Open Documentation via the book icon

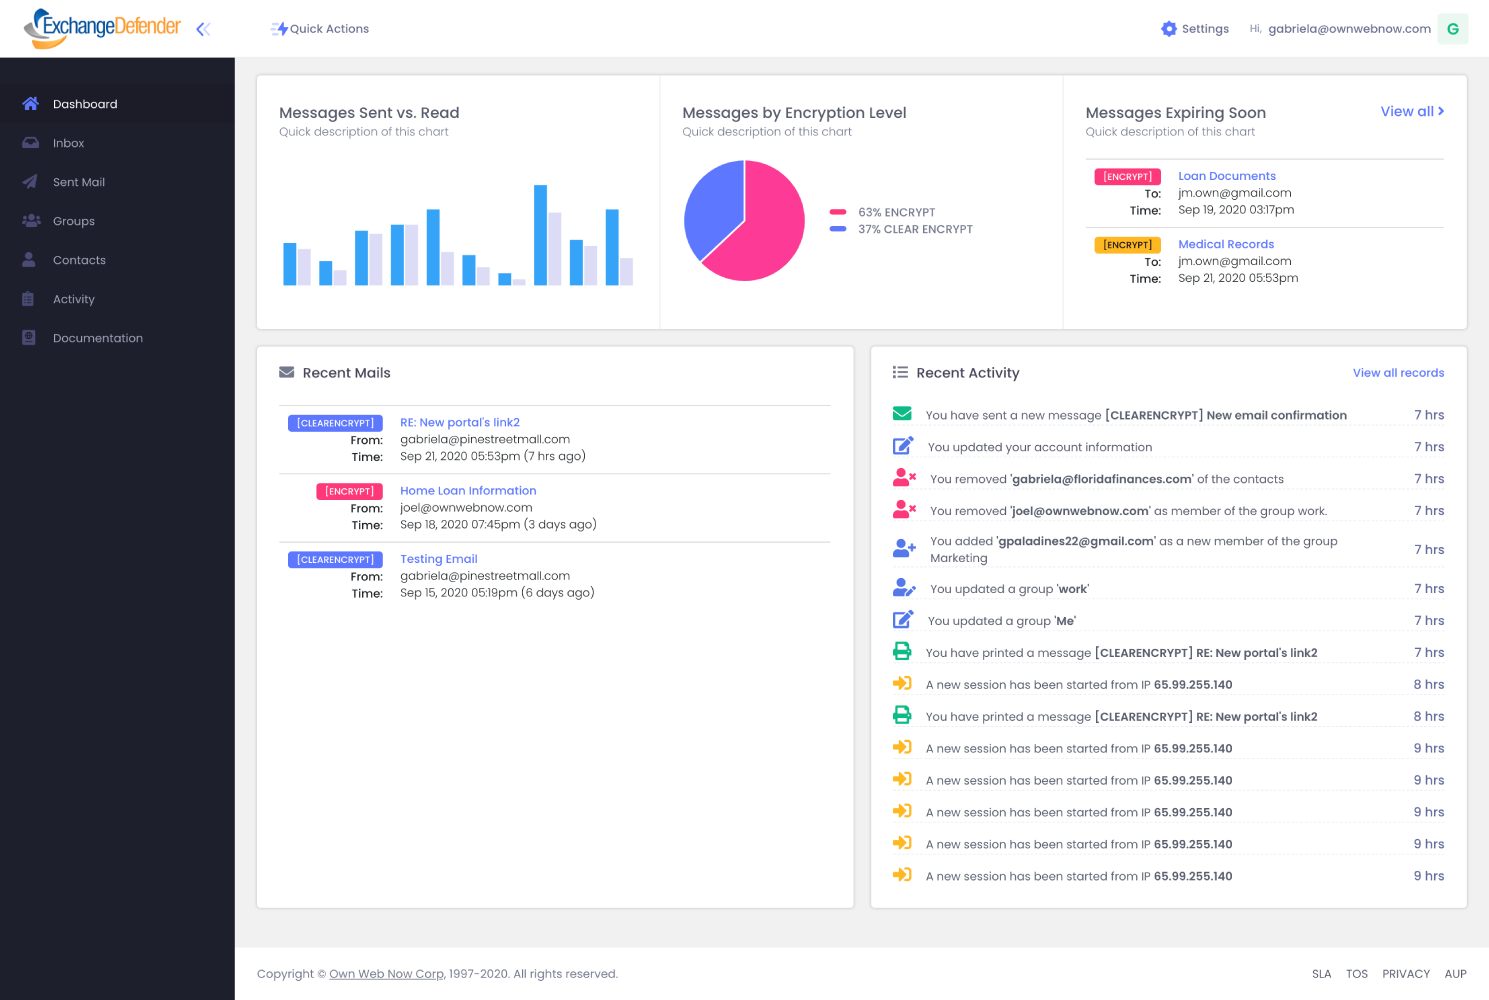(29, 337)
